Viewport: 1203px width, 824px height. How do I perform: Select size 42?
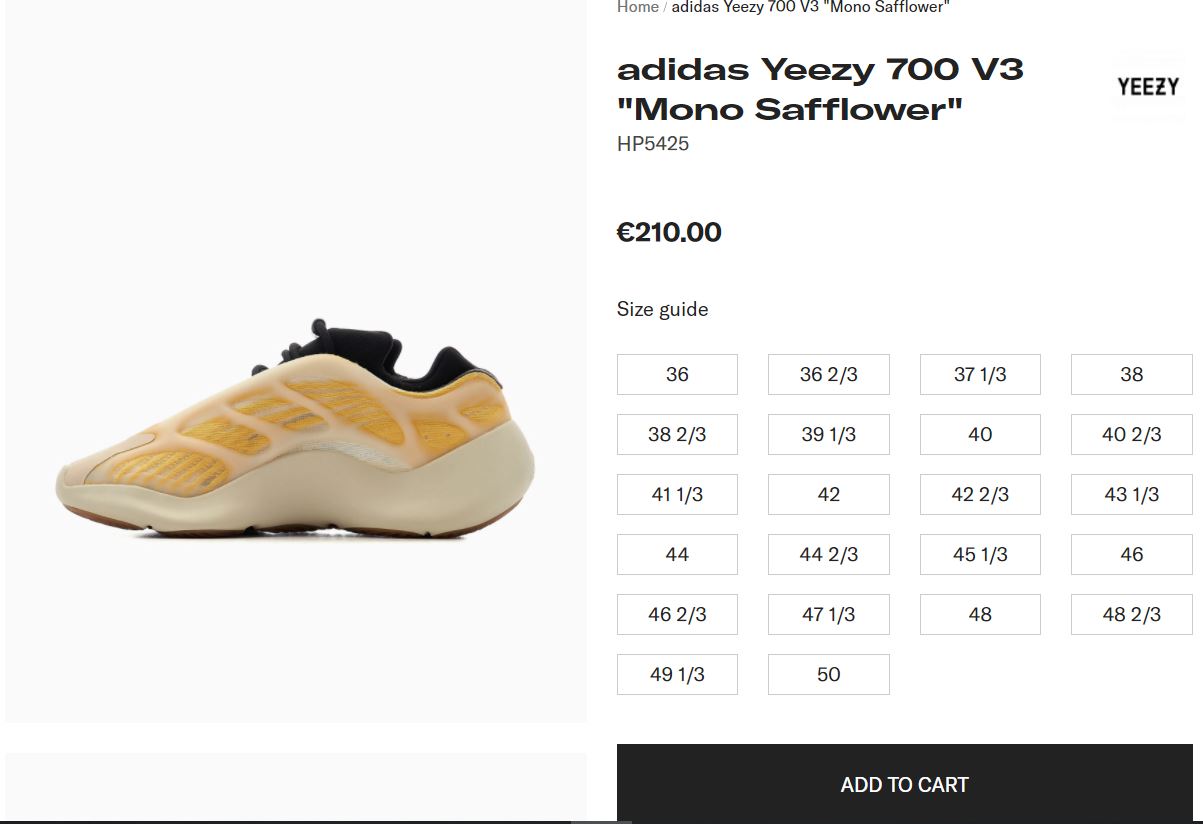click(828, 494)
